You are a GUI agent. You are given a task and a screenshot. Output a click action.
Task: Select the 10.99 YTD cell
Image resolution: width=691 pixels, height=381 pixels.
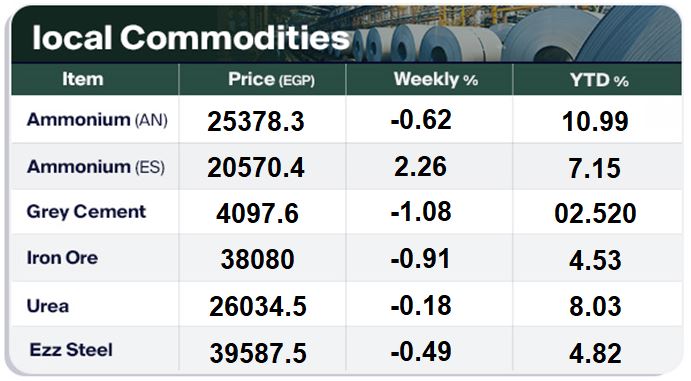[595, 121]
